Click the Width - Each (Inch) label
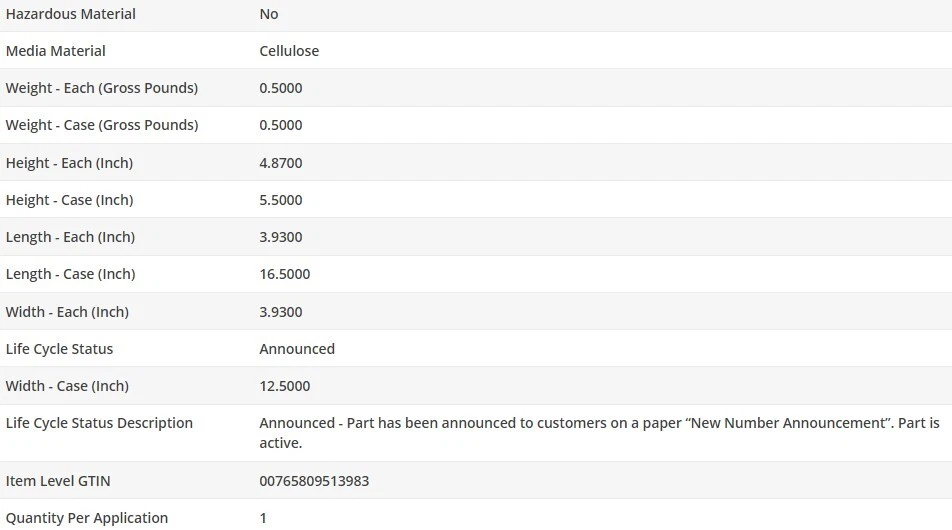The width and height of the screenshot is (952, 530). click(67, 312)
